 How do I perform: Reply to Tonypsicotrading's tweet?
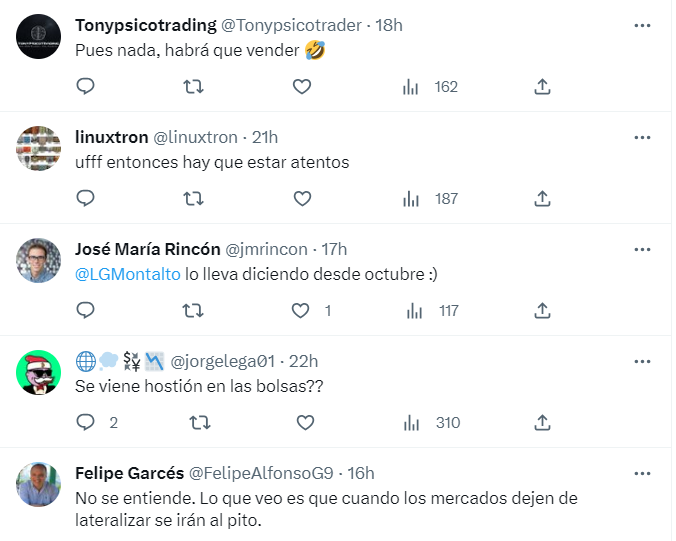click(x=86, y=87)
